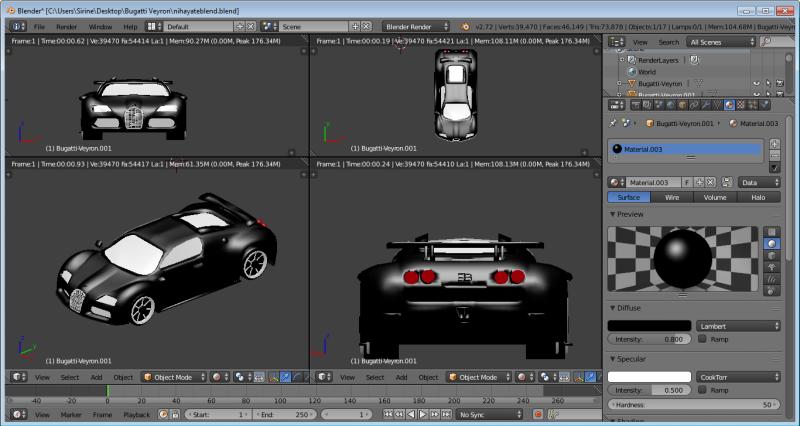800x426 pixels.
Task: Select the cube preview shape icon
Action: coord(771,256)
